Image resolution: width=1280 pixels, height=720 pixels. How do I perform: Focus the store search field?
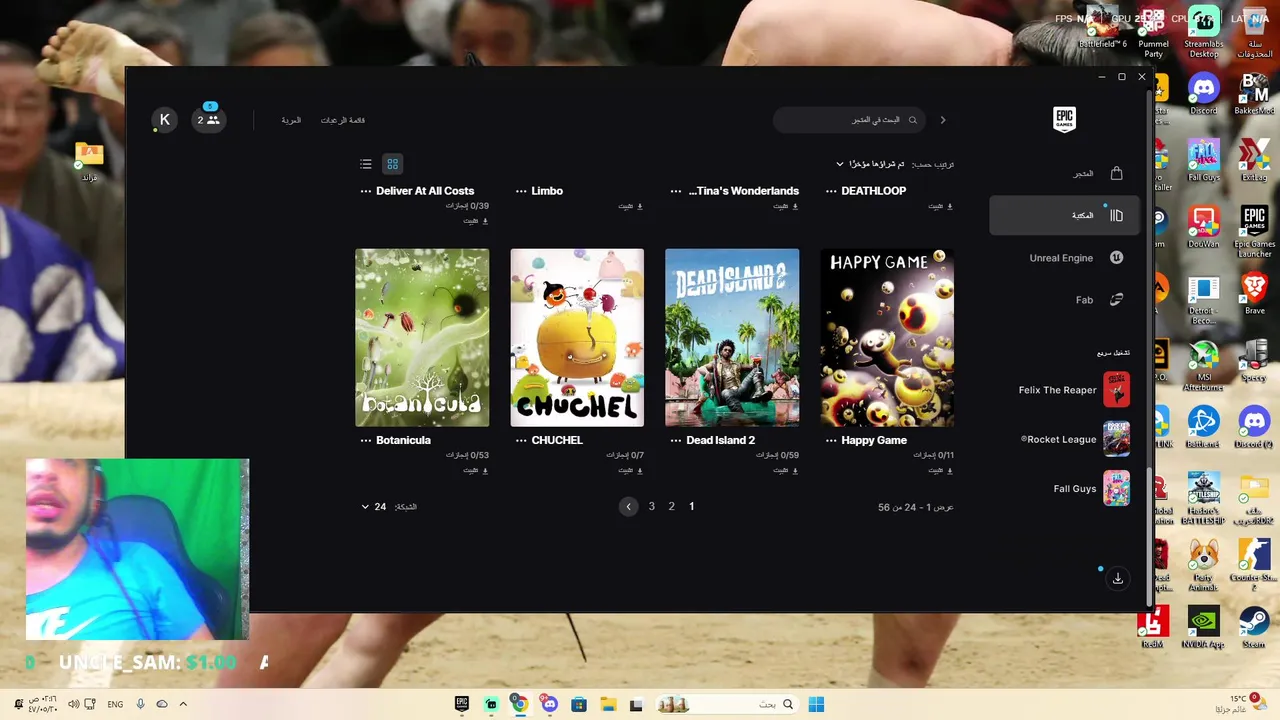849,120
